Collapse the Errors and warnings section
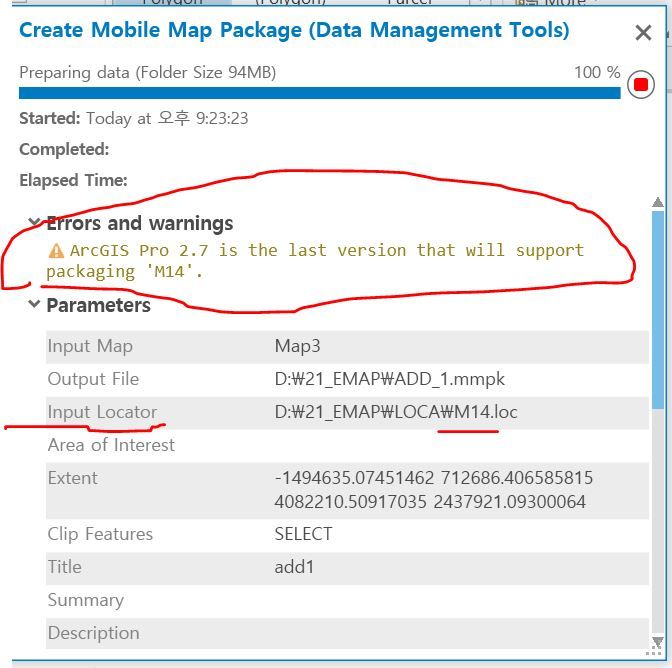672x668 pixels. pyautogui.click(x=34, y=222)
